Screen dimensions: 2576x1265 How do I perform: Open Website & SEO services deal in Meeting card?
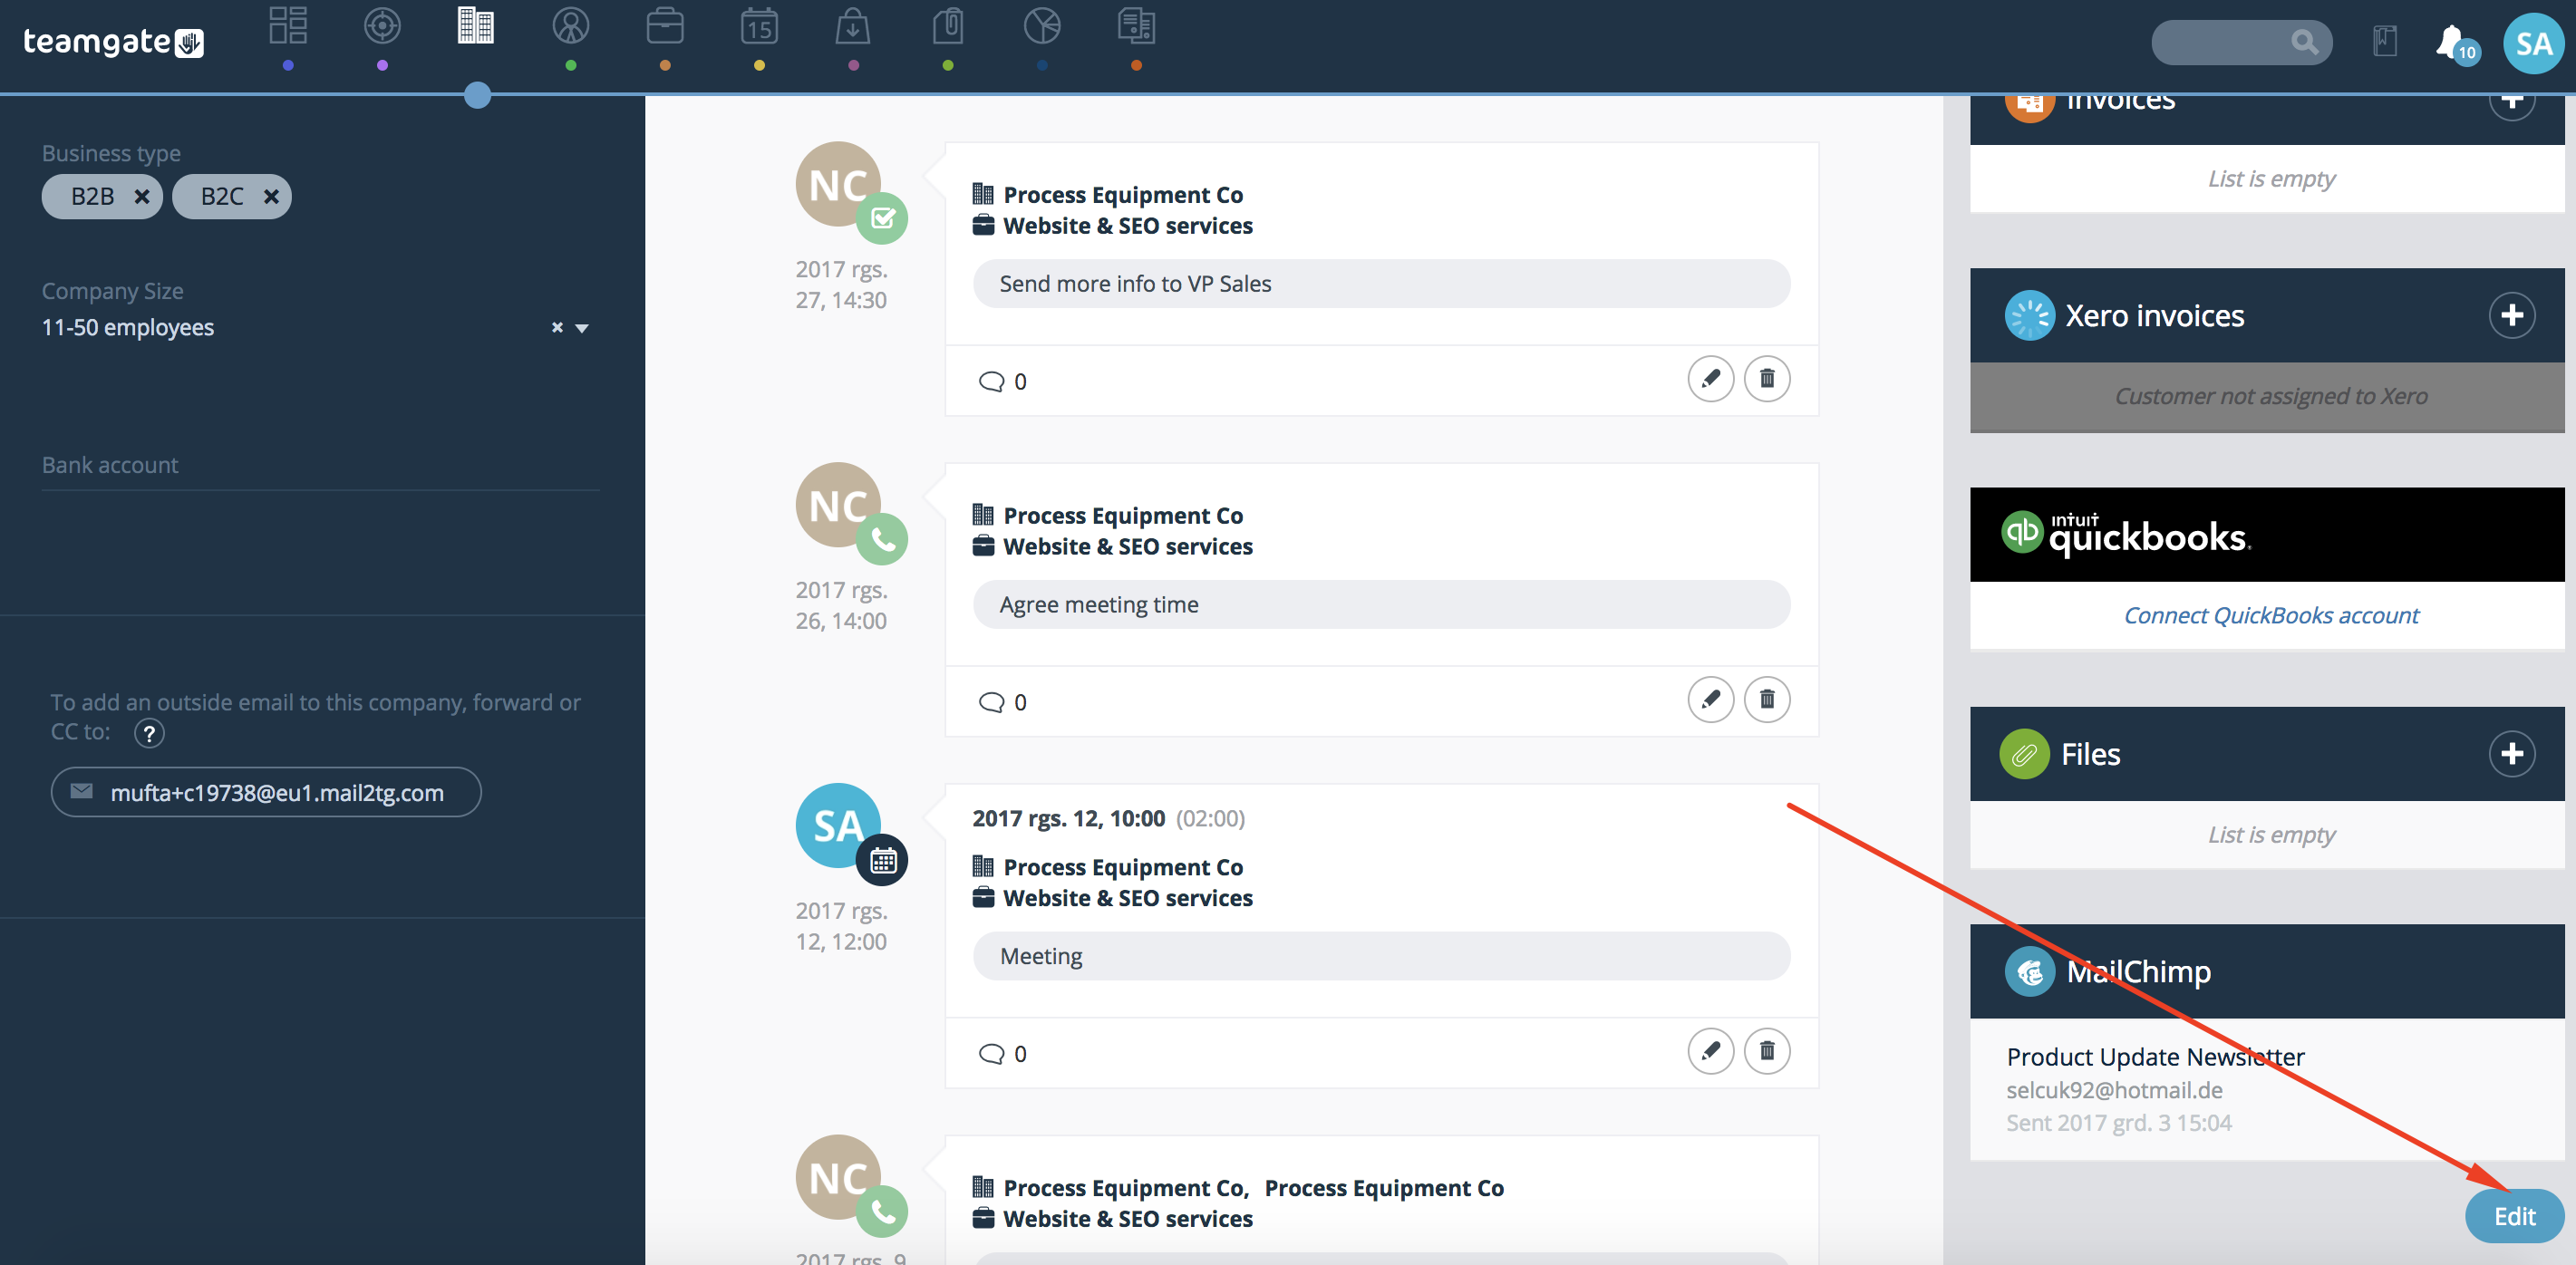tap(1128, 898)
